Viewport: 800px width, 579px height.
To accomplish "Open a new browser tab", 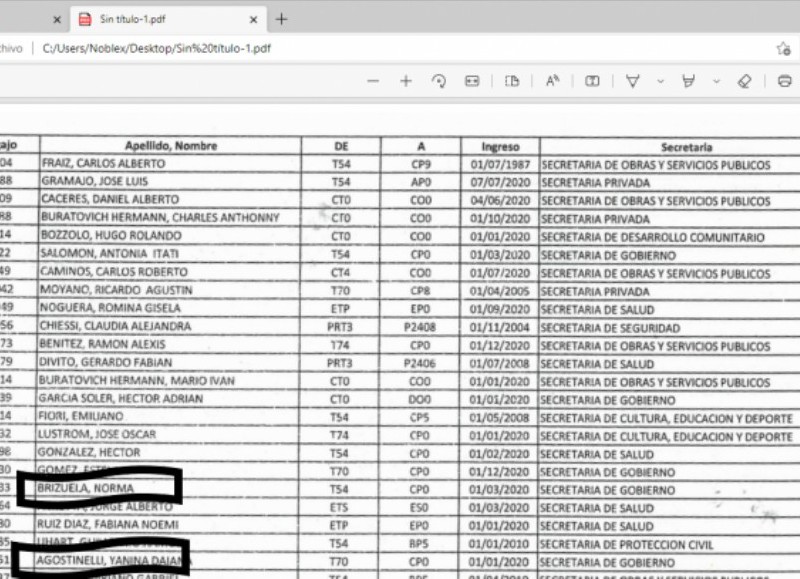I will click(282, 19).
